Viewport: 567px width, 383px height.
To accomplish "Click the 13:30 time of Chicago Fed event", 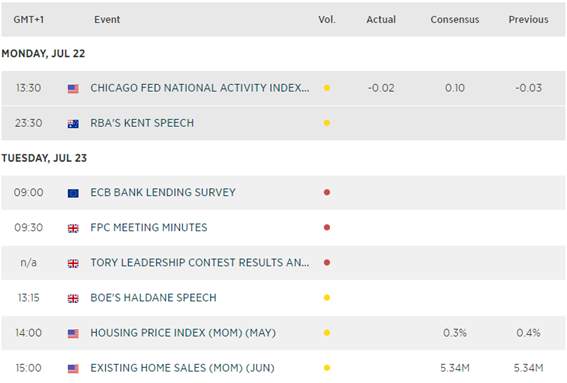I will [29, 88].
